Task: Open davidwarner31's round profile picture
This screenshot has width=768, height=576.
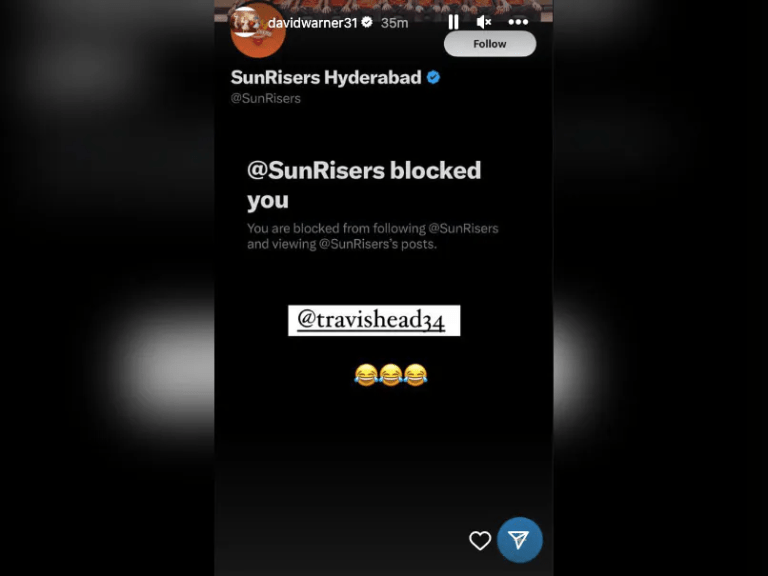Action: point(258,30)
